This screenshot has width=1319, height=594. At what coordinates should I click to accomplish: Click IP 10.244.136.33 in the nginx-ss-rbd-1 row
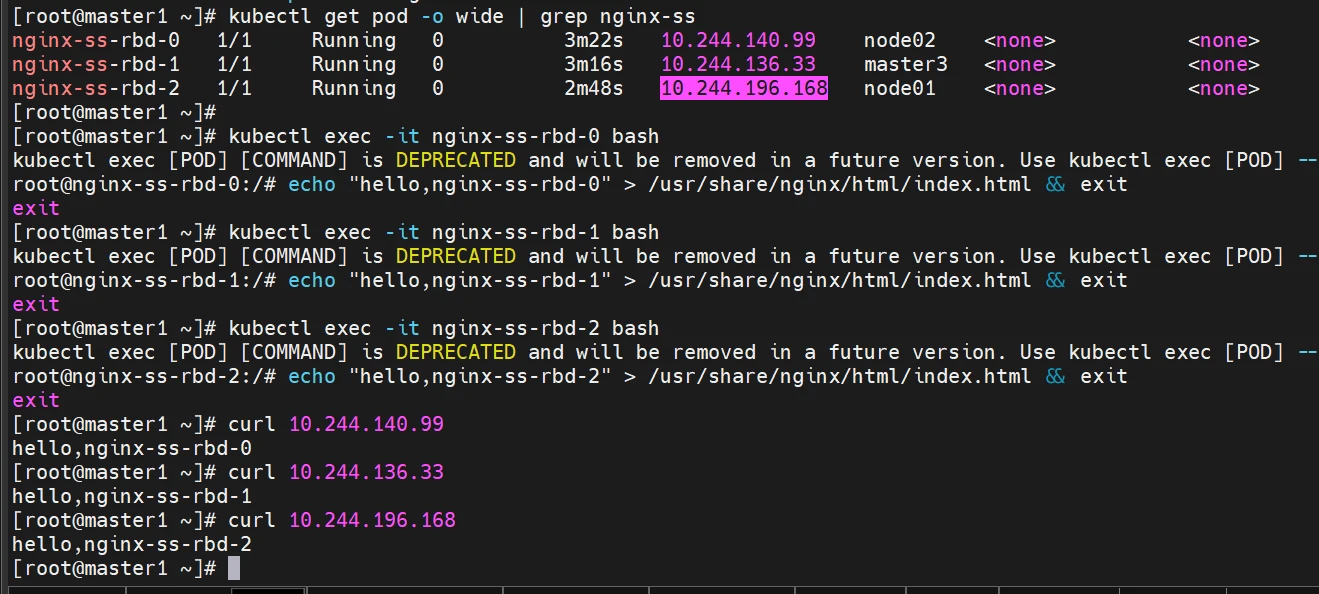[738, 64]
